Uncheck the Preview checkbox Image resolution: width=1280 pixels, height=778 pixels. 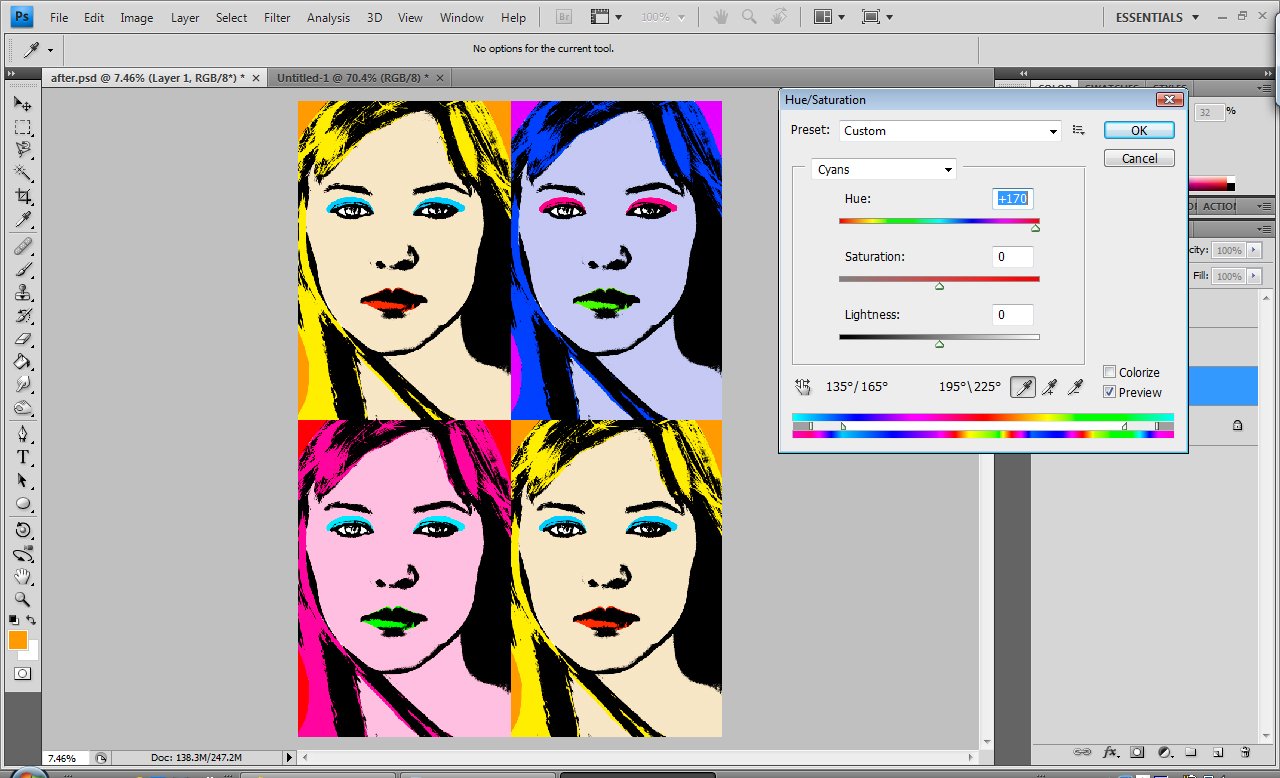coord(1109,392)
